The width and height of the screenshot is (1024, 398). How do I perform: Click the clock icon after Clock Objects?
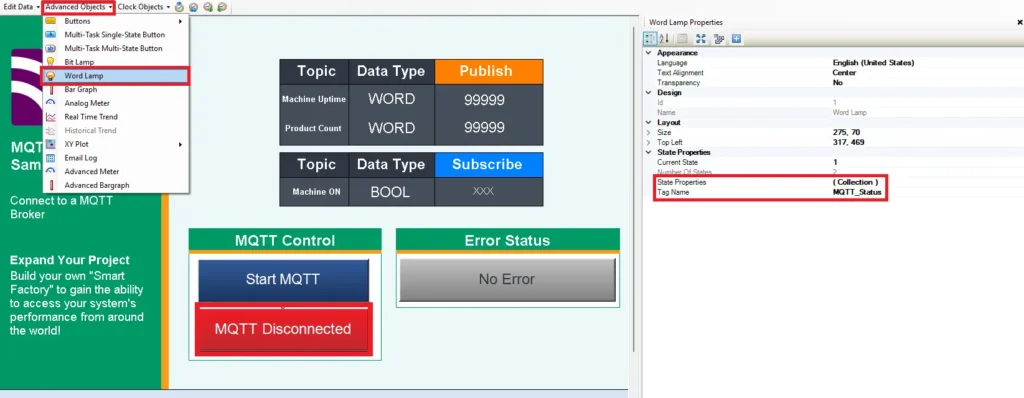click(179, 7)
